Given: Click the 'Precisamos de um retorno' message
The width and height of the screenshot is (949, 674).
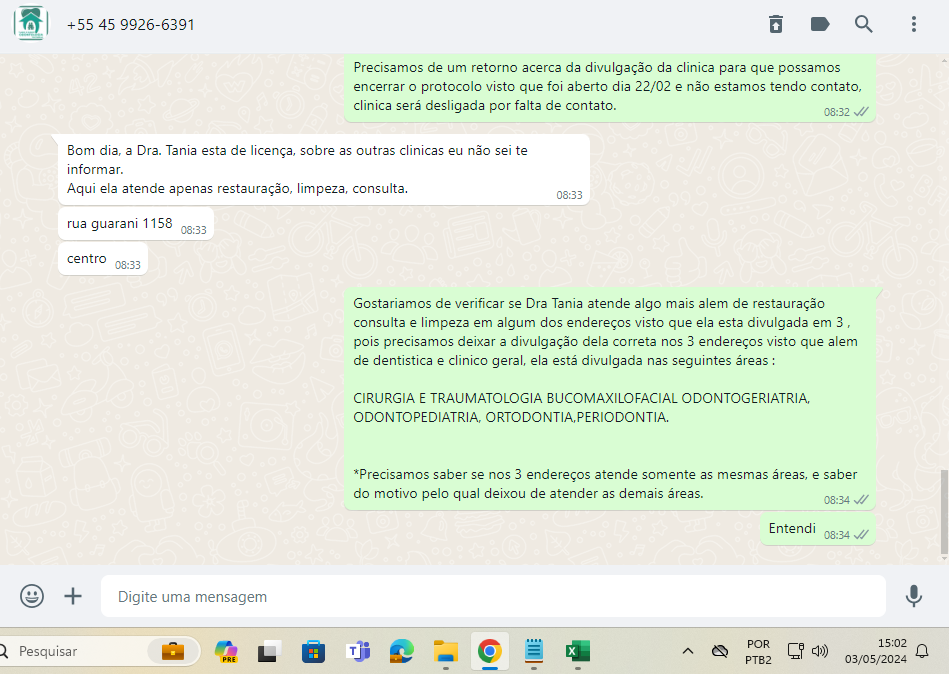Looking at the screenshot, I should pyautogui.click(x=610, y=87).
